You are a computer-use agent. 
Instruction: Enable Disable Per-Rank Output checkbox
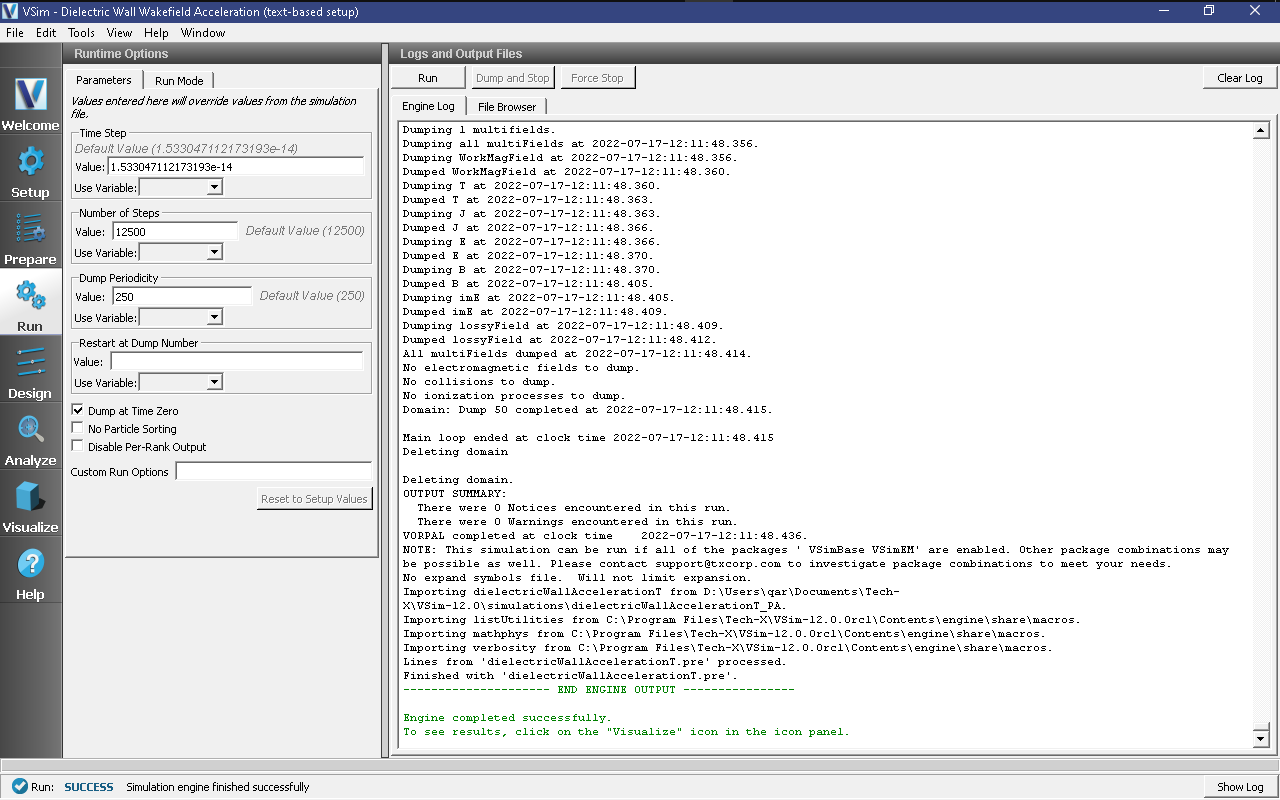[x=78, y=447]
